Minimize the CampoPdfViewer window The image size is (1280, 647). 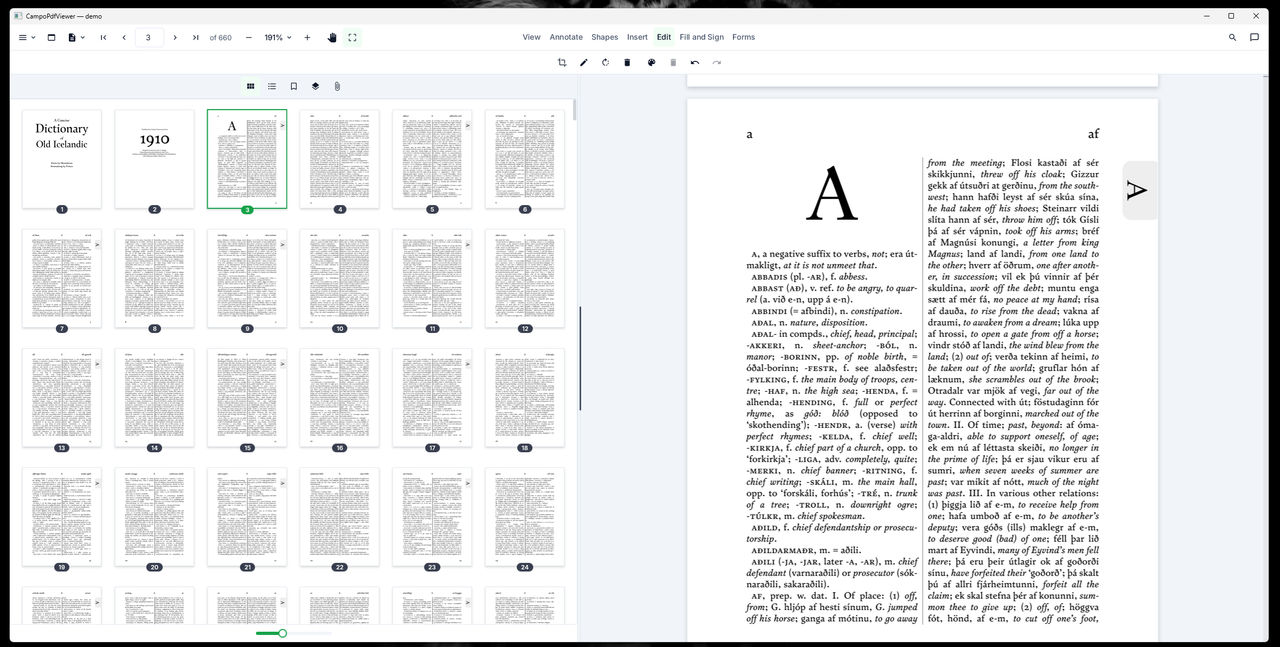tap(1205, 16)
